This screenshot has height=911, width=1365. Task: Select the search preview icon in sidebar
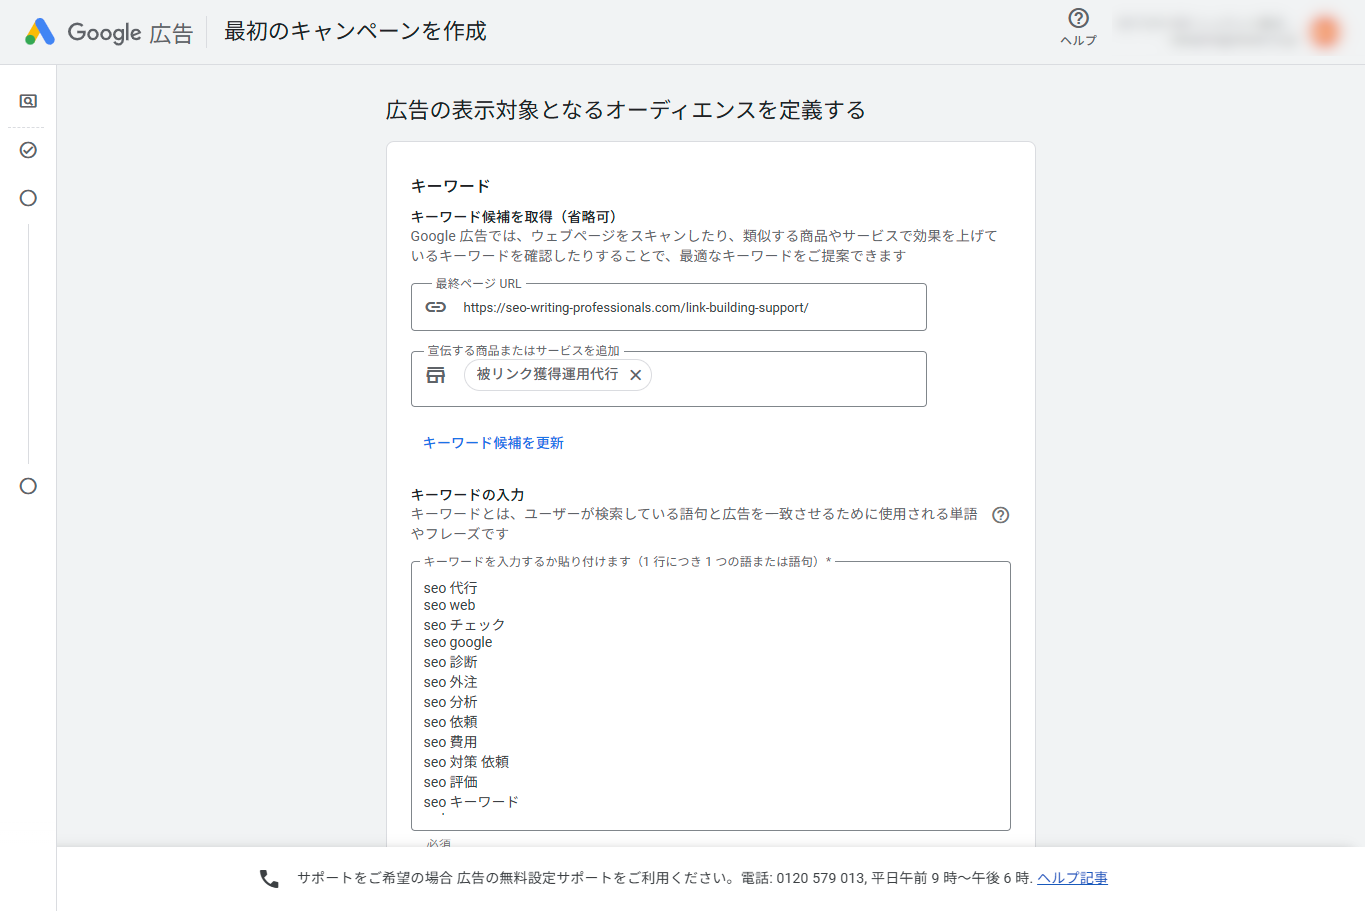pos(27,101)
